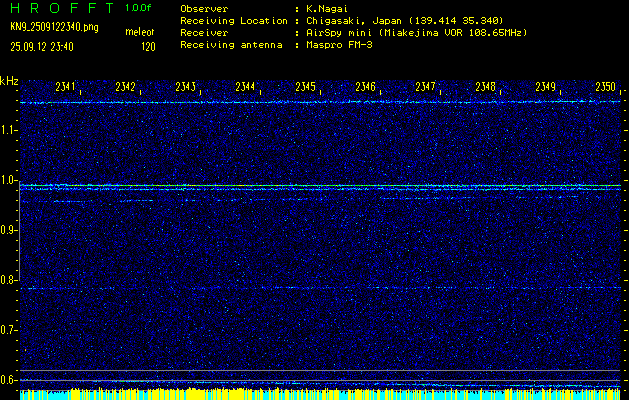Viewport: 629px width, 400px height.
Task: Click the Receiving Location label
Action: pos(234,20)
